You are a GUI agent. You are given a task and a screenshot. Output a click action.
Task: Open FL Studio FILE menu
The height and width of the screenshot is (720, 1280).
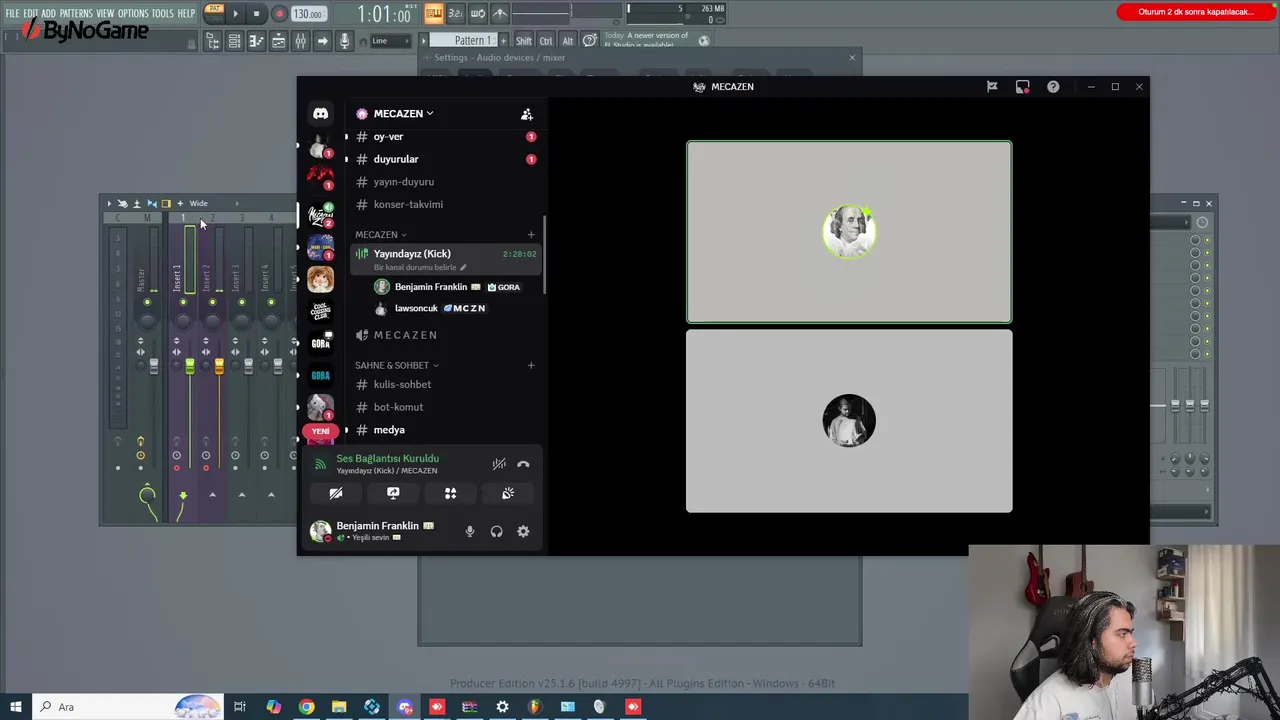pyautogui.click(x=12, y=14)
